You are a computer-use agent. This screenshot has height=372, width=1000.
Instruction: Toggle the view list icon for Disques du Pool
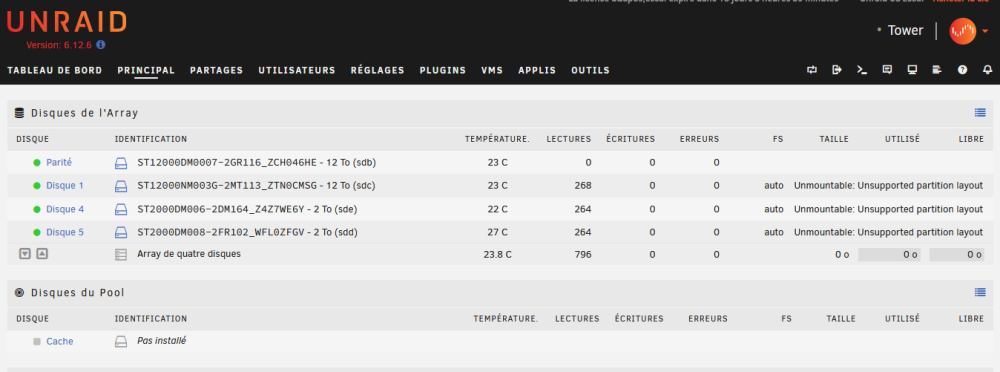coord(980,292)
